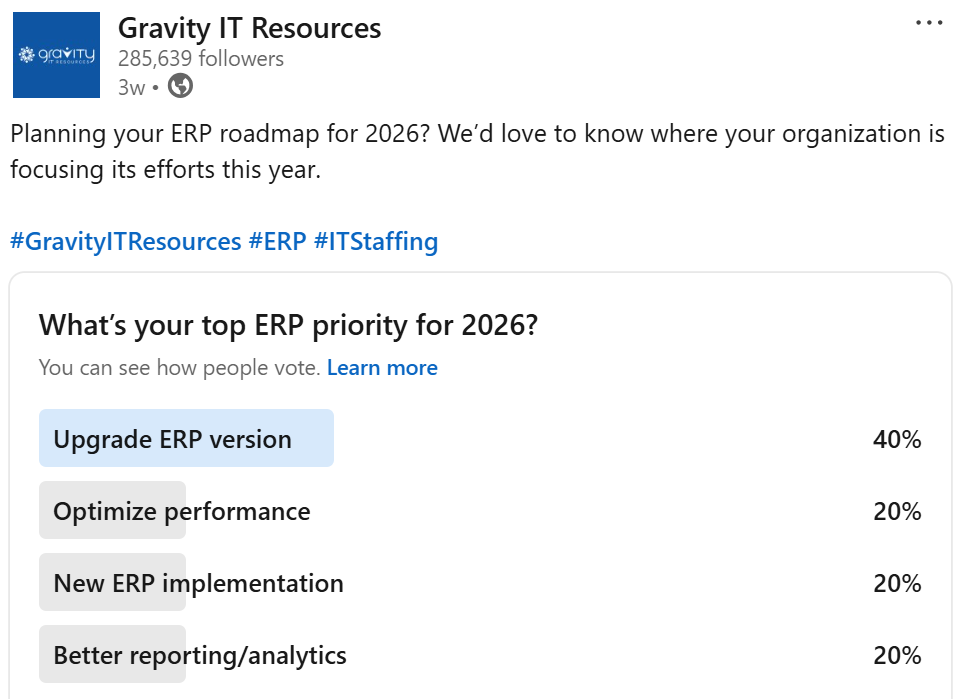Follow the #ERP hashtag link
Viewport: 970px width, 699px height.
coord(277,241)
